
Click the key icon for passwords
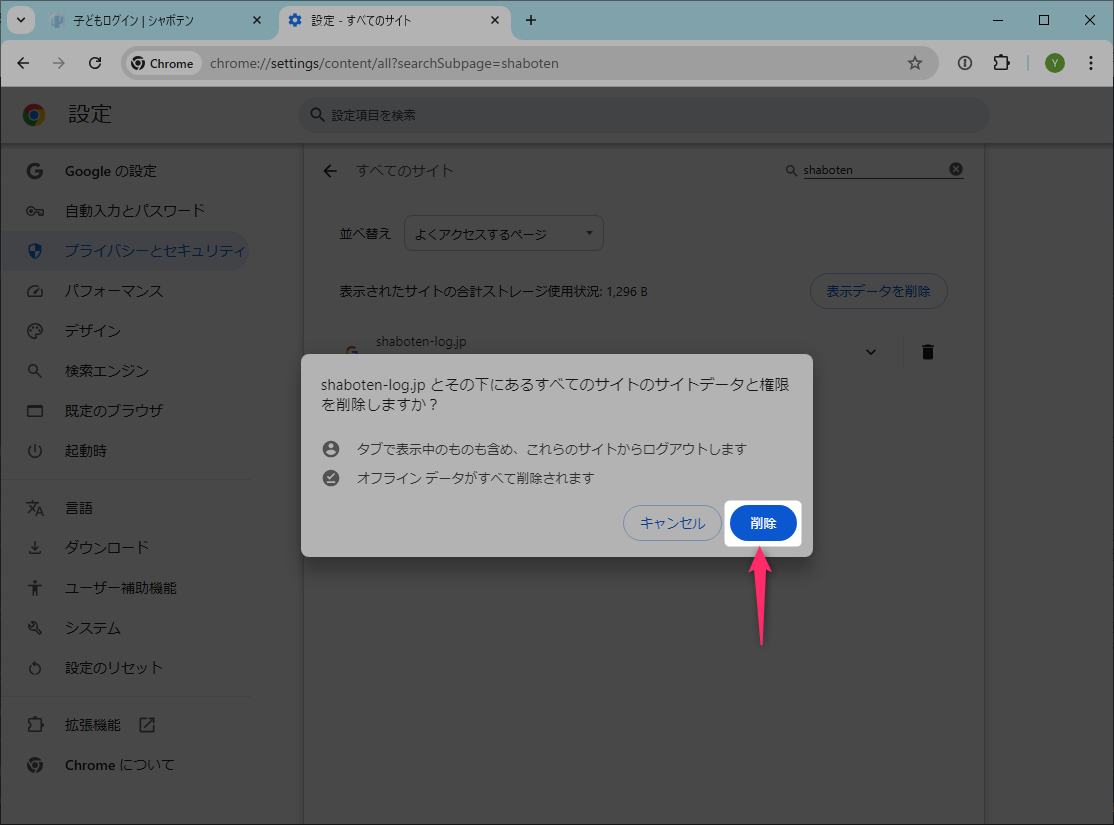tap(35, 211)
